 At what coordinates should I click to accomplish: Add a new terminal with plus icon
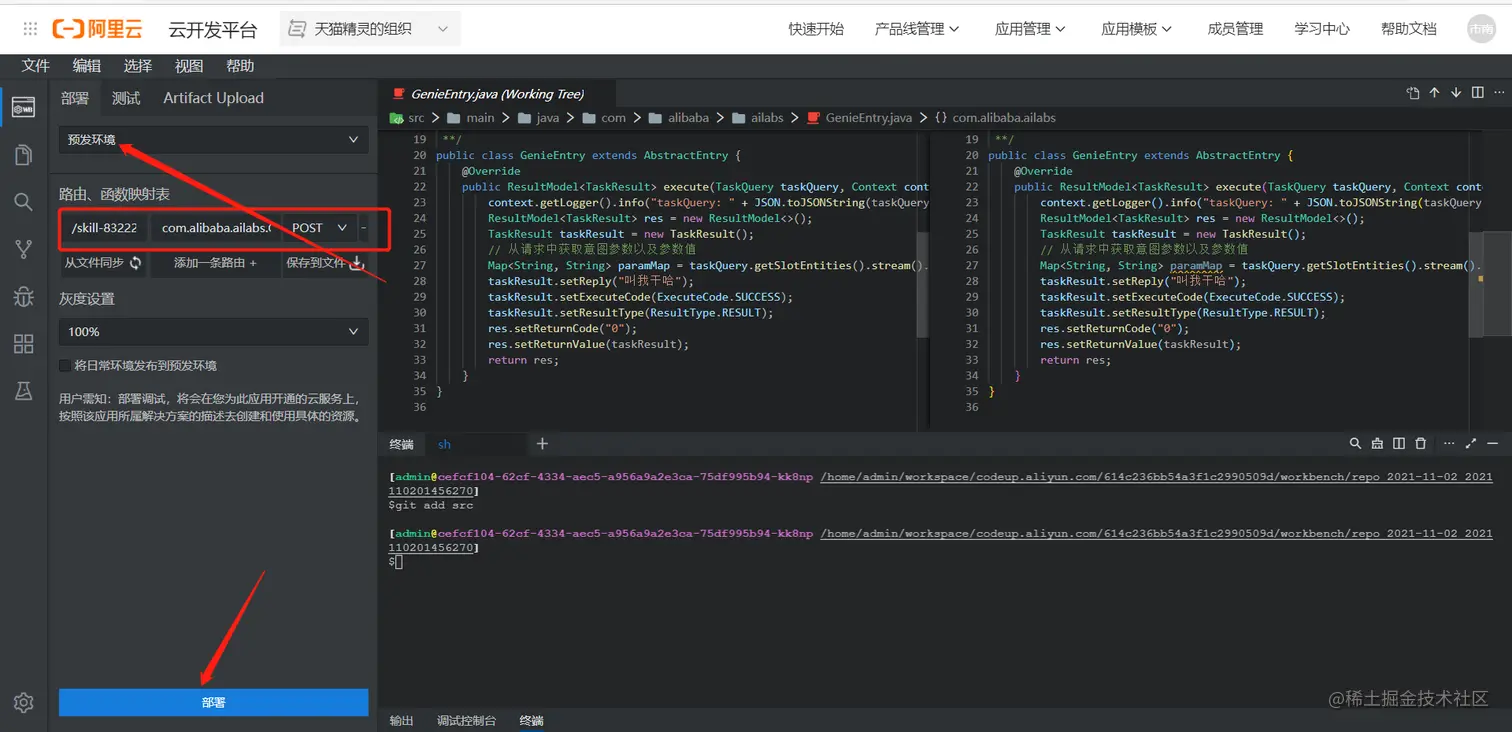542,443
